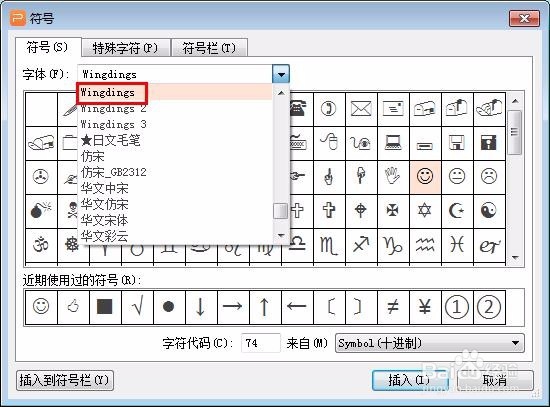Viewport: 550px width, 407px height.
Task: Select the Sagittarius arrow symbol
Action: tap(361, 245)
